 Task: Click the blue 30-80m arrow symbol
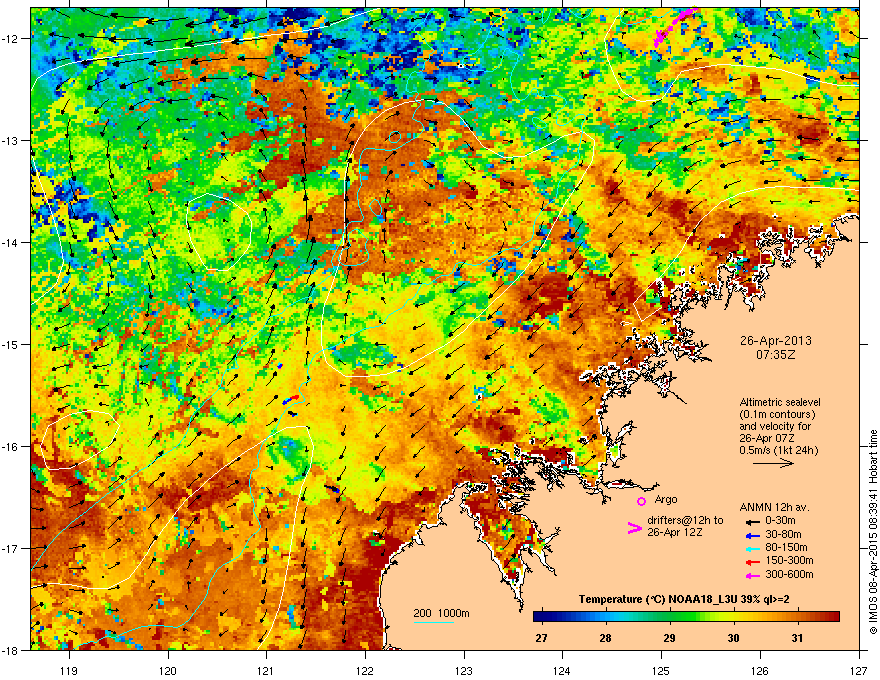pyautogui.click(x=752, y=535)
